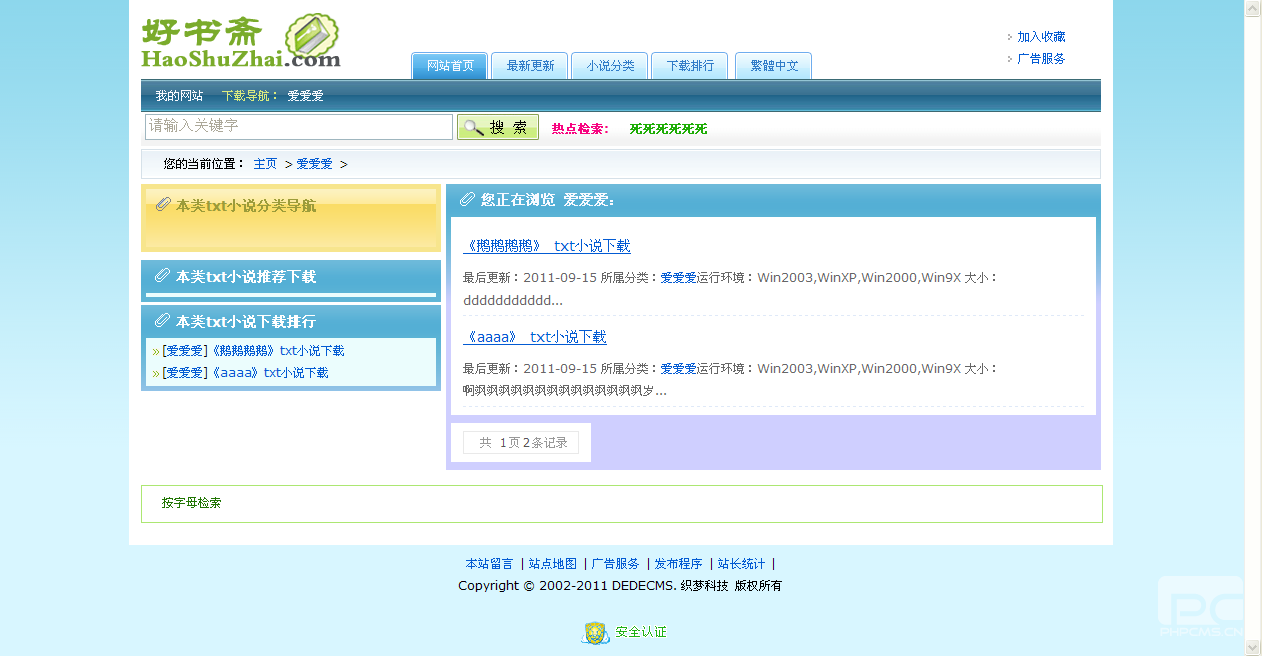Click hot search keyword 死死死死死死
1263x656 pixels.
pos(668,129)
